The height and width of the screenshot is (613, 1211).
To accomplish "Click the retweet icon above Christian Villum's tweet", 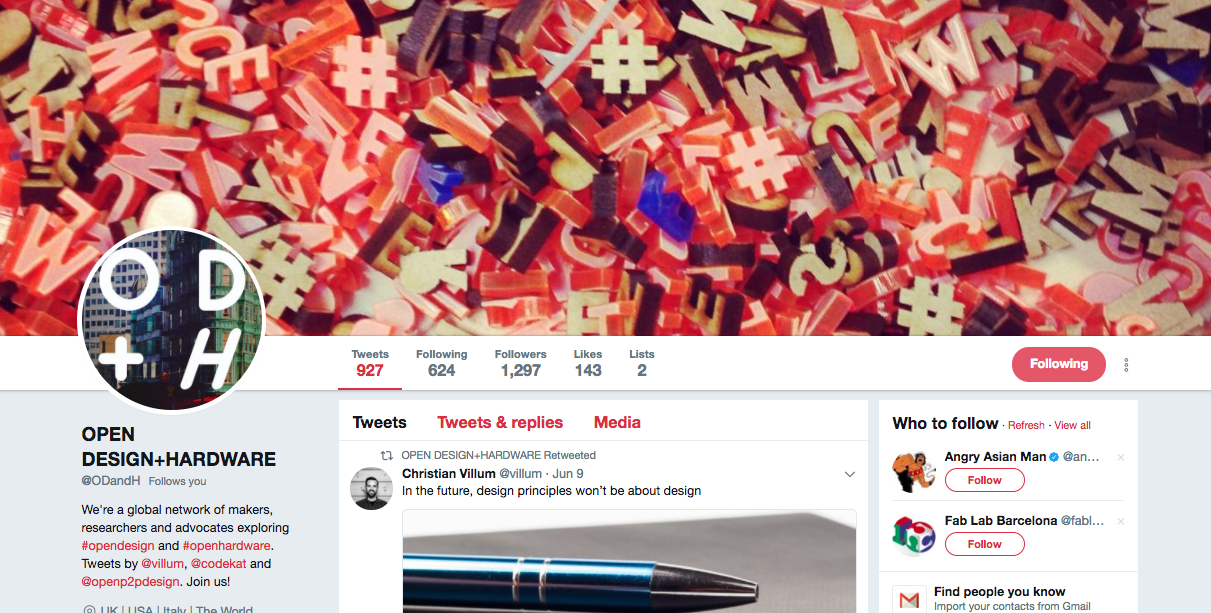I will [x=387, y=455].
